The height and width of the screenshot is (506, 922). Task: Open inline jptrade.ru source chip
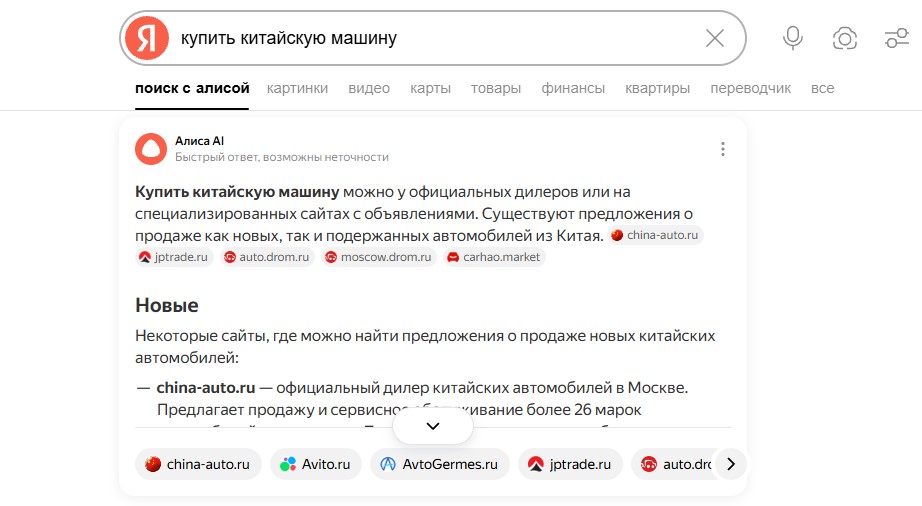[x=174, y=257]
